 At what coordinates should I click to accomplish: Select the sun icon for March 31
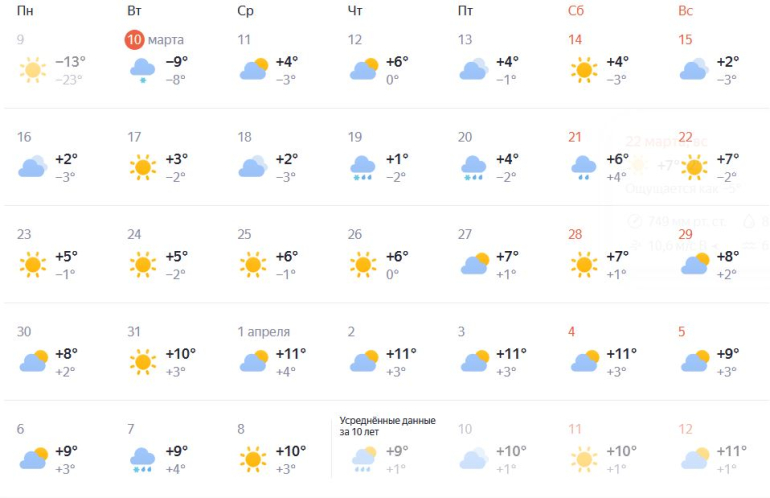pyautogui.click(x=142, y=361)
